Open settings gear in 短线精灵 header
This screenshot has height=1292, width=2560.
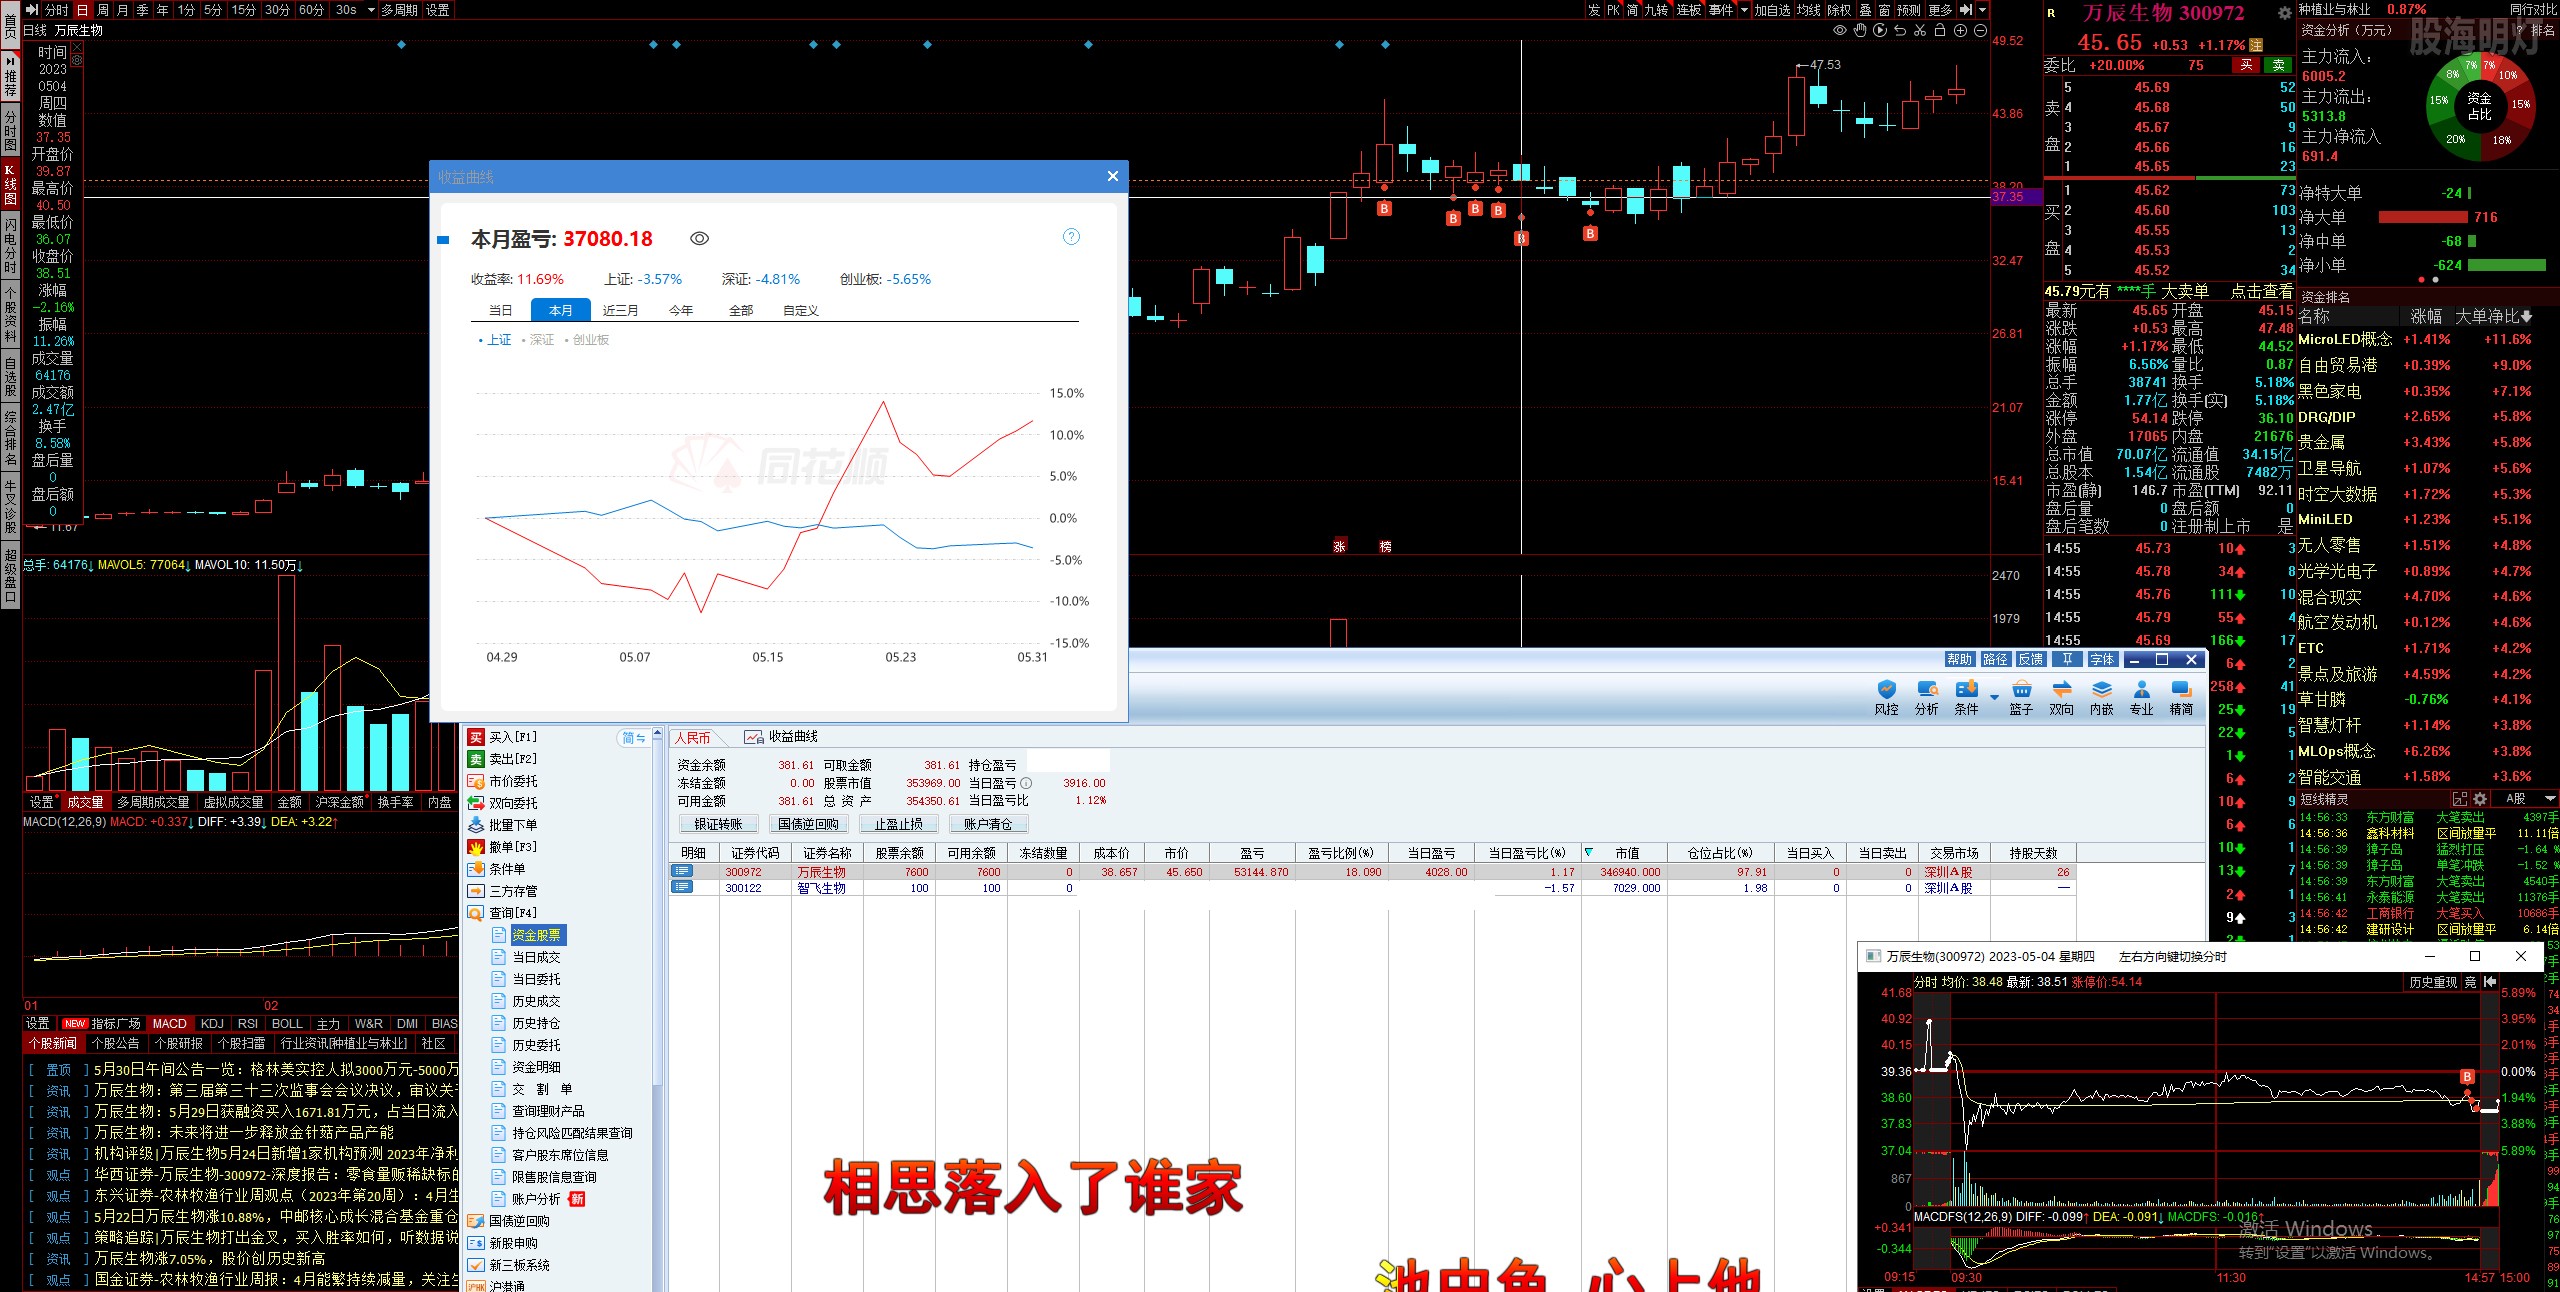pos(2480,798)
